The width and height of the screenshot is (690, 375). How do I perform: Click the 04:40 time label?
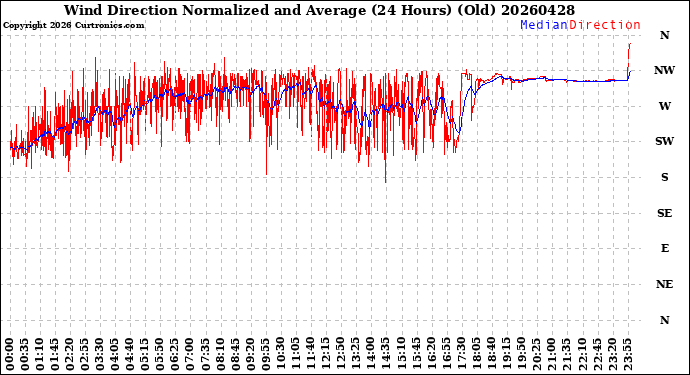[x=130, y=354]
